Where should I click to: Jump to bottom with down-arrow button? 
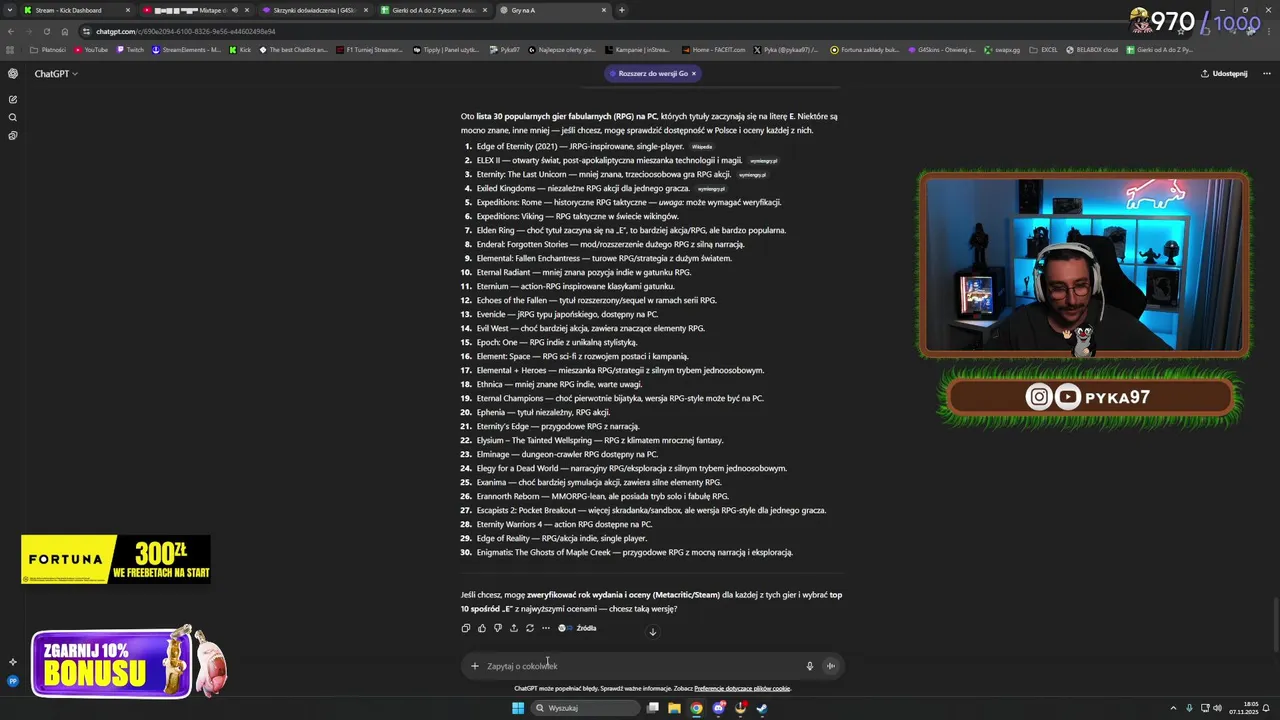(x=653, y=631)
